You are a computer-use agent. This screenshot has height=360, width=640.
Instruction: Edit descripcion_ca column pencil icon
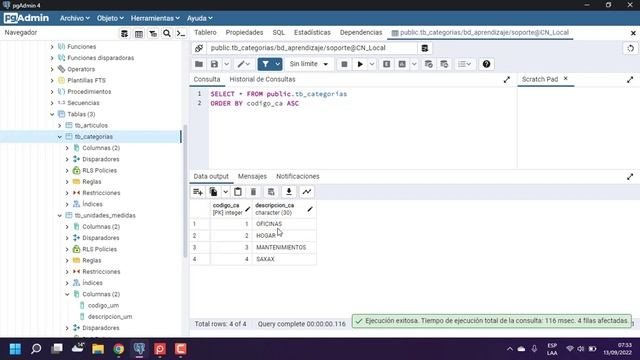coord(310,209)
